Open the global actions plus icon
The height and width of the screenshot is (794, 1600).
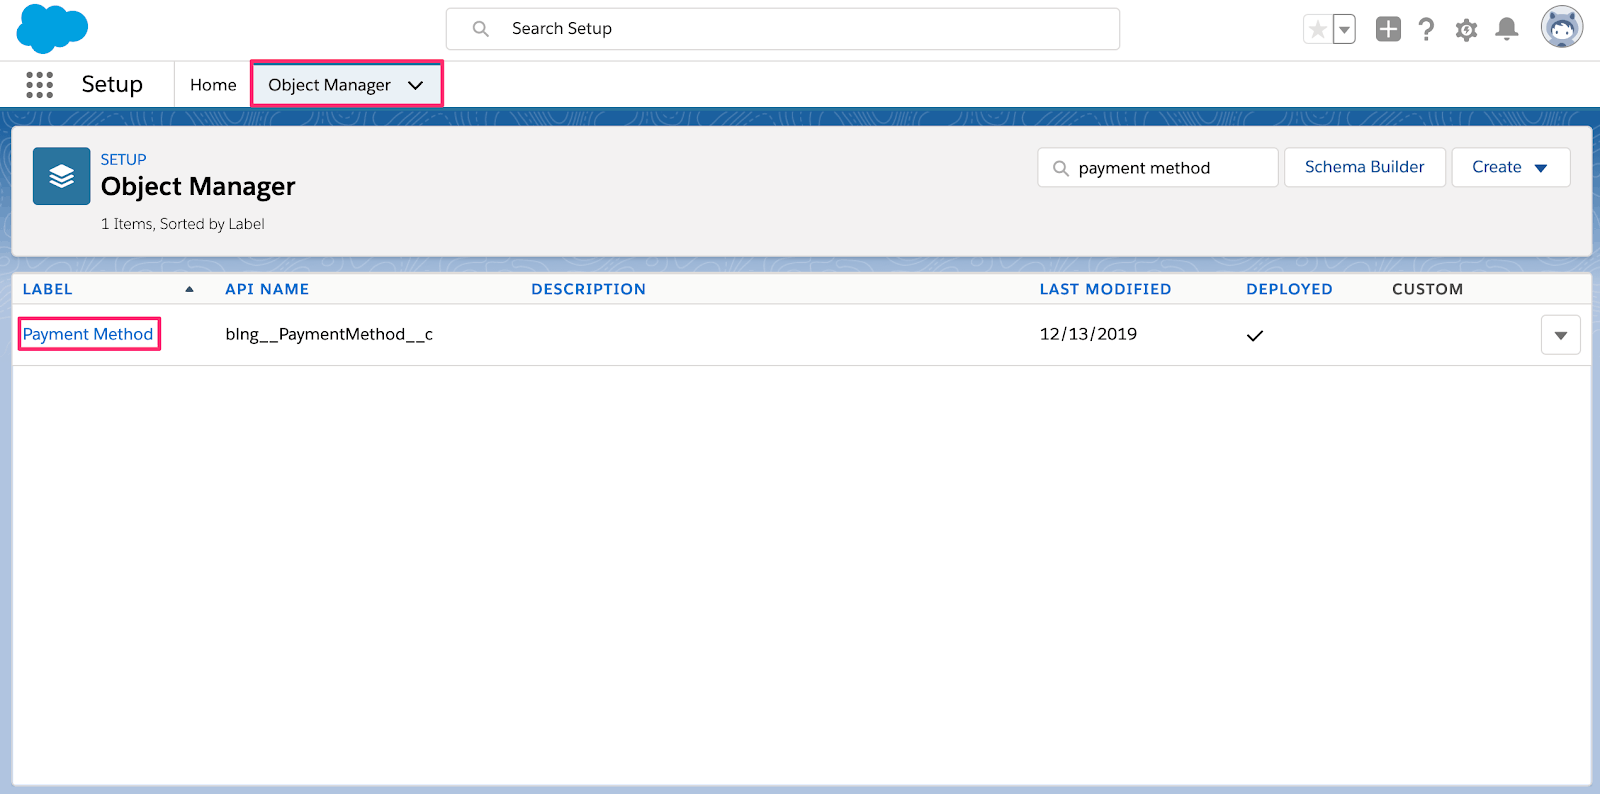(1388, 29)
